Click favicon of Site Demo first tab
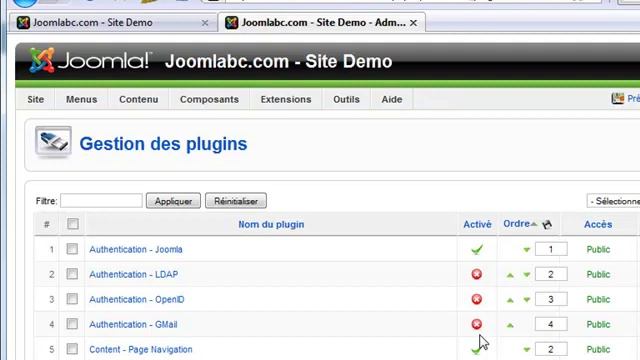The image size is (640, 360). (x=23, y=22)
